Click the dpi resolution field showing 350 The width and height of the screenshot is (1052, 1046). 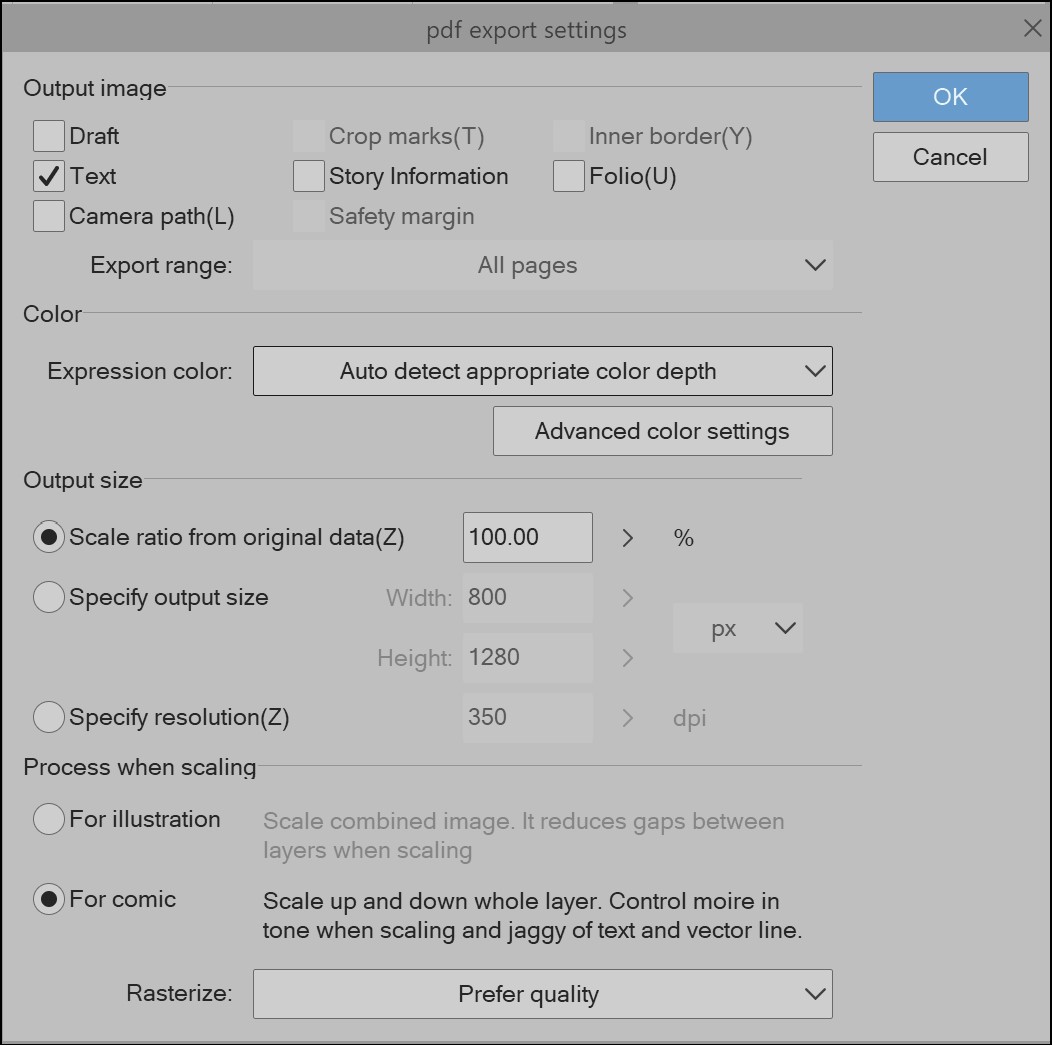coord(527,717)
